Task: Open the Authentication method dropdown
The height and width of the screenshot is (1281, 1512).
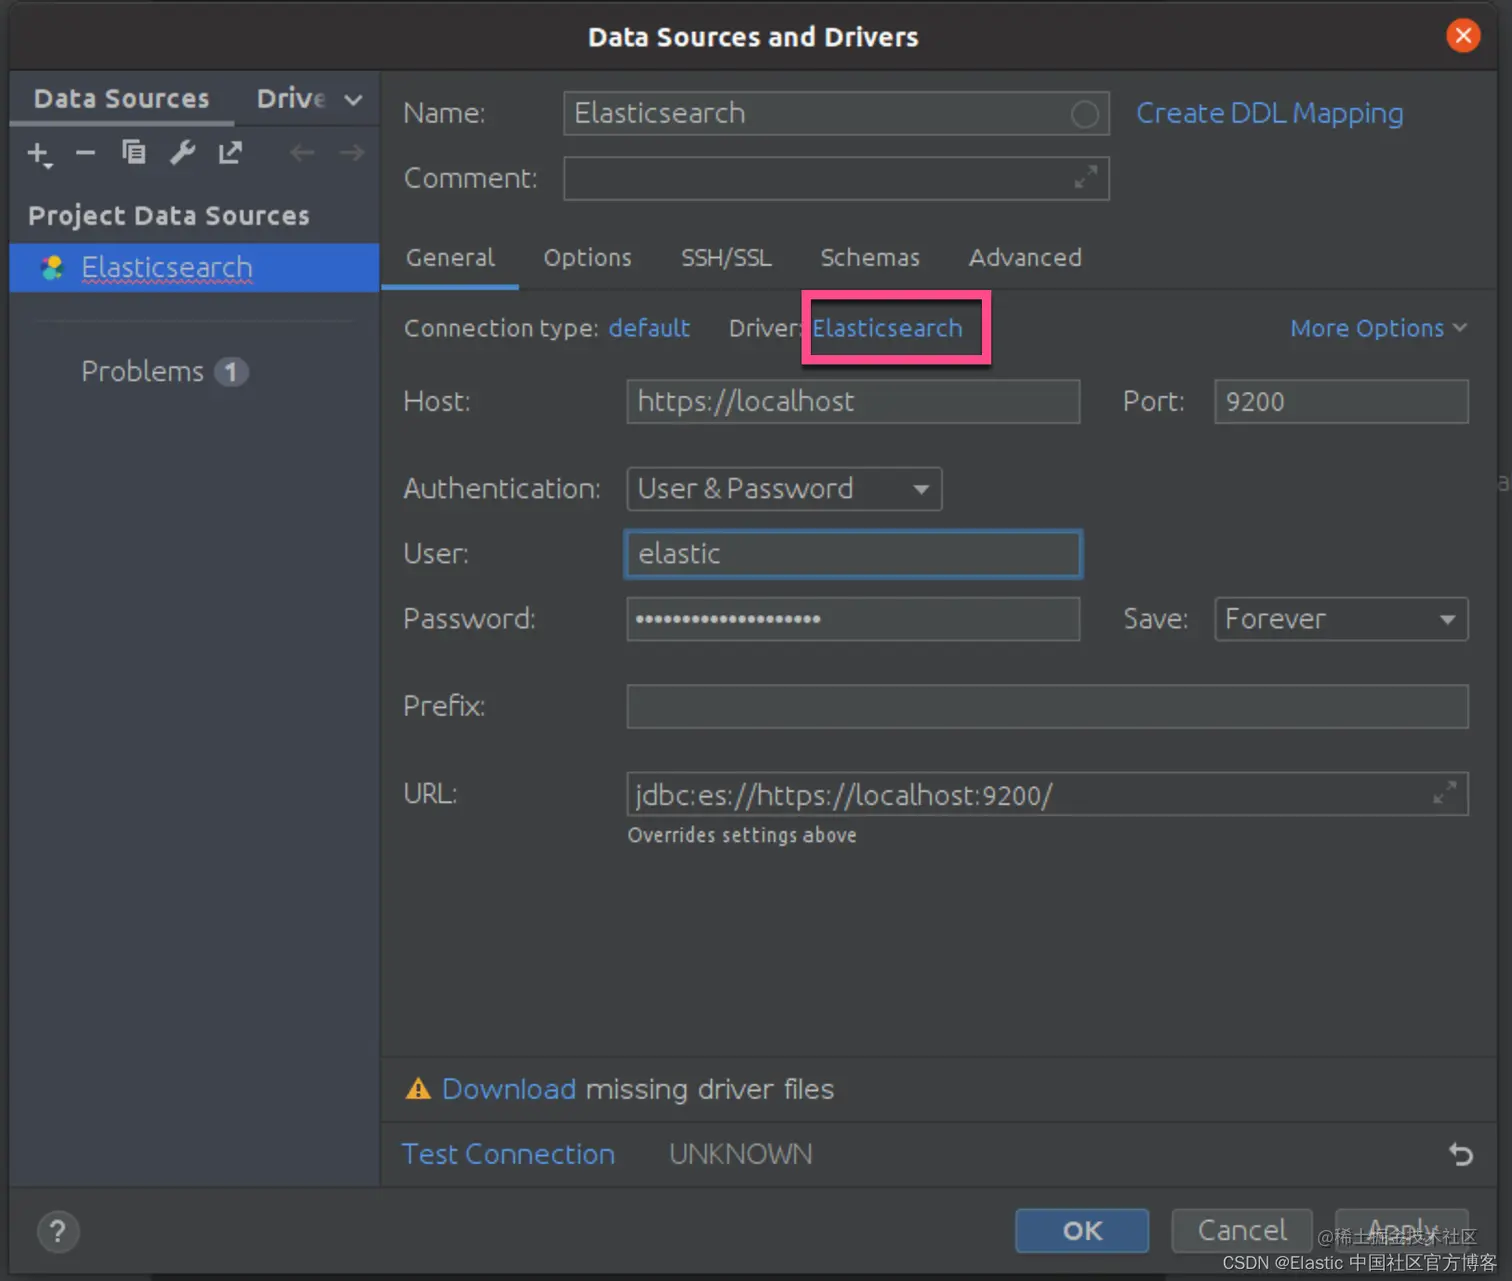Action: 783,489
